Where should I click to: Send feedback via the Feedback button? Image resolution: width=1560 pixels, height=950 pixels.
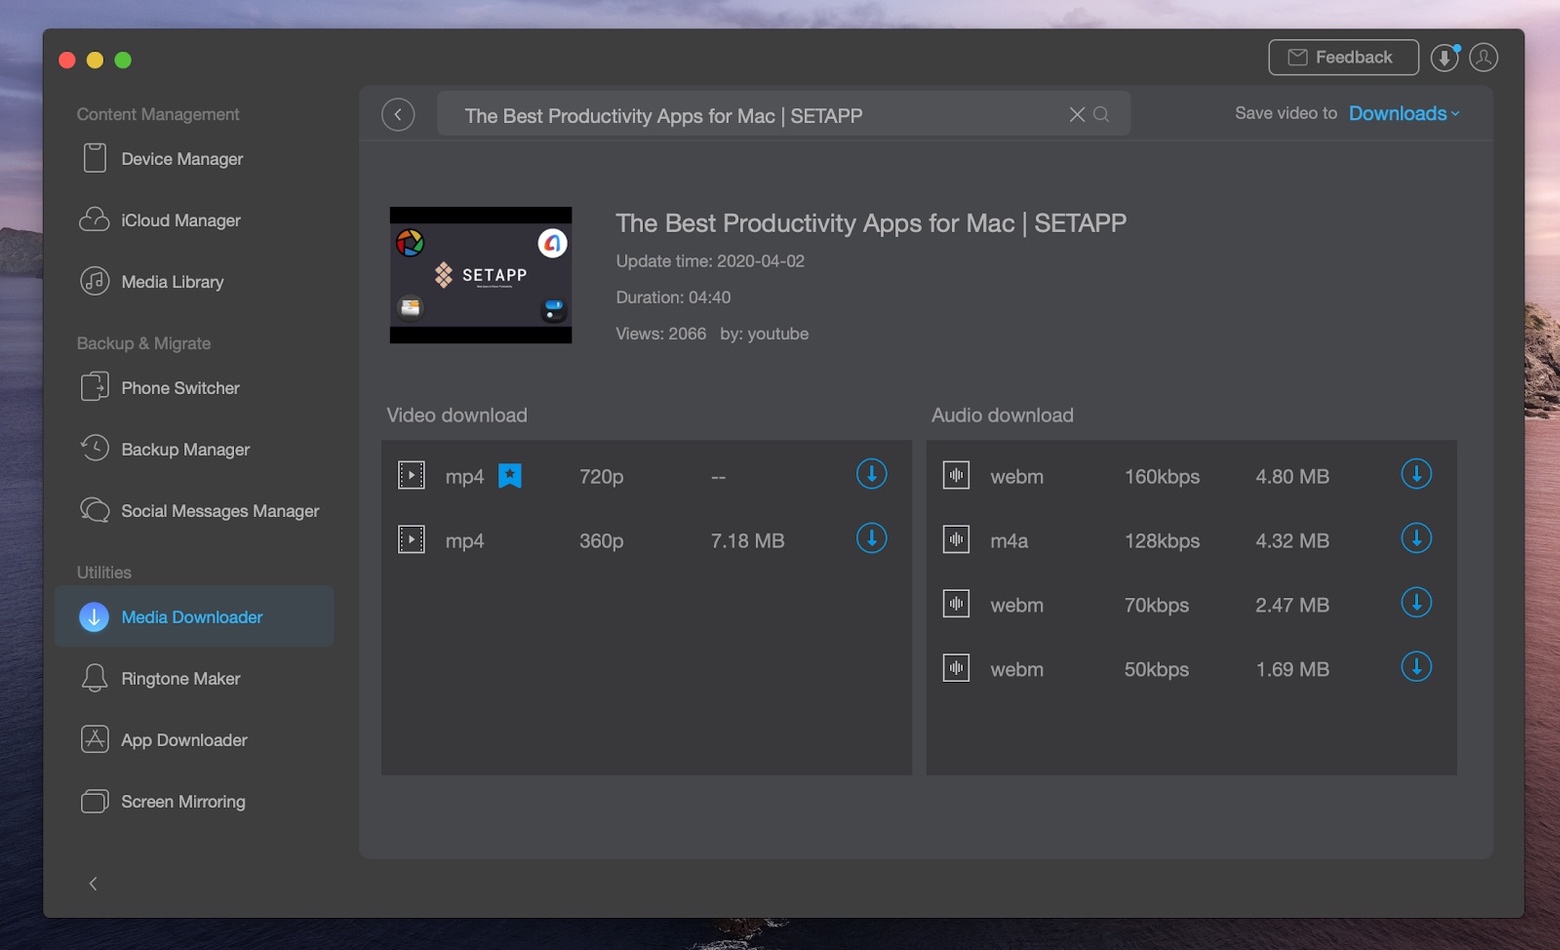click(x=1343, y=57)
